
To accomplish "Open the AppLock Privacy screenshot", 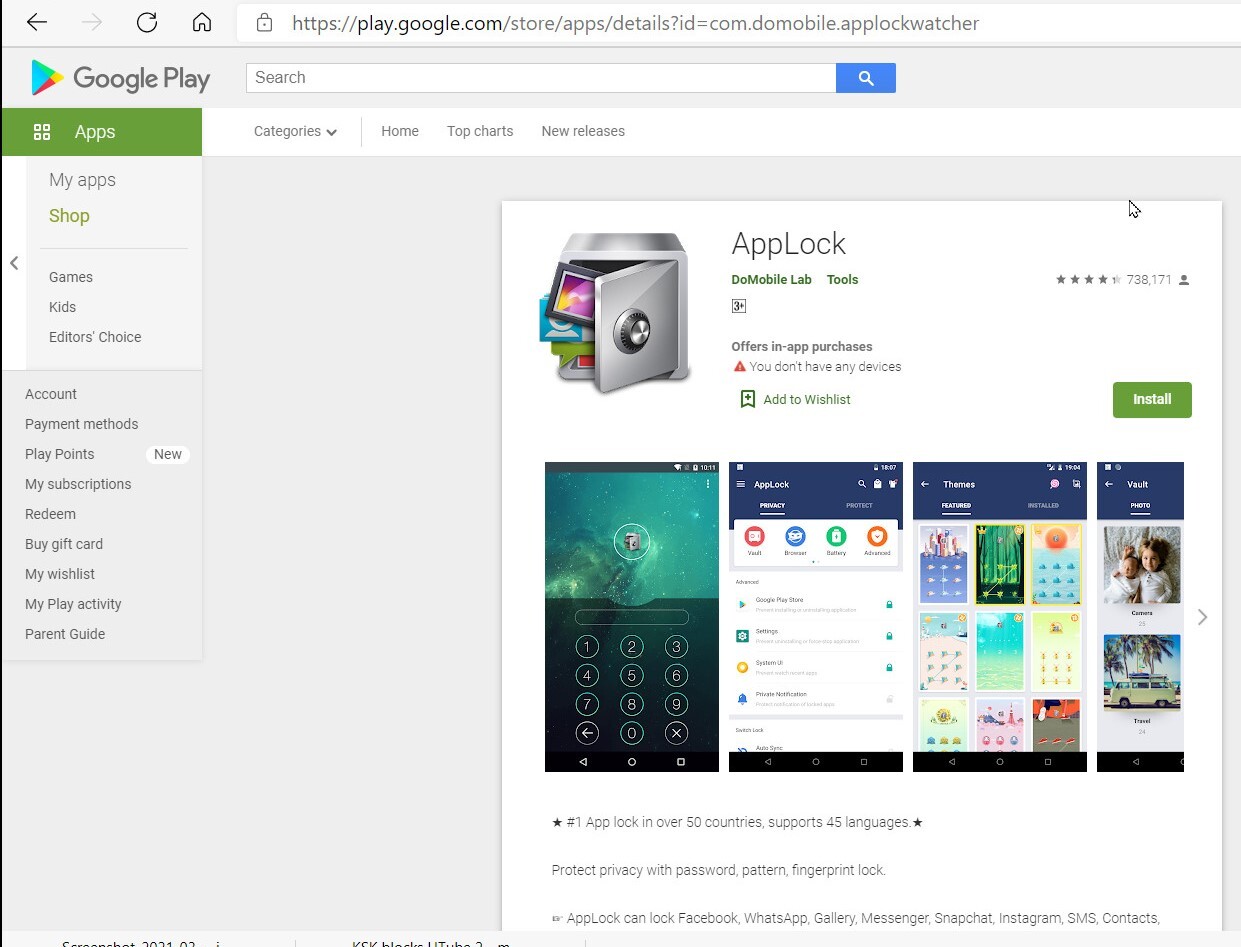I will click(816, 617).
